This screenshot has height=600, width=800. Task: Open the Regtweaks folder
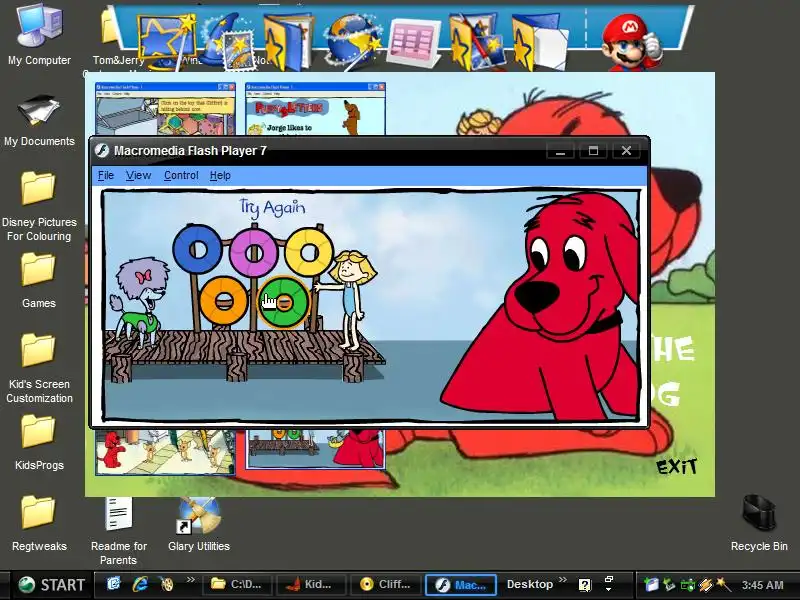pos(39,524)
